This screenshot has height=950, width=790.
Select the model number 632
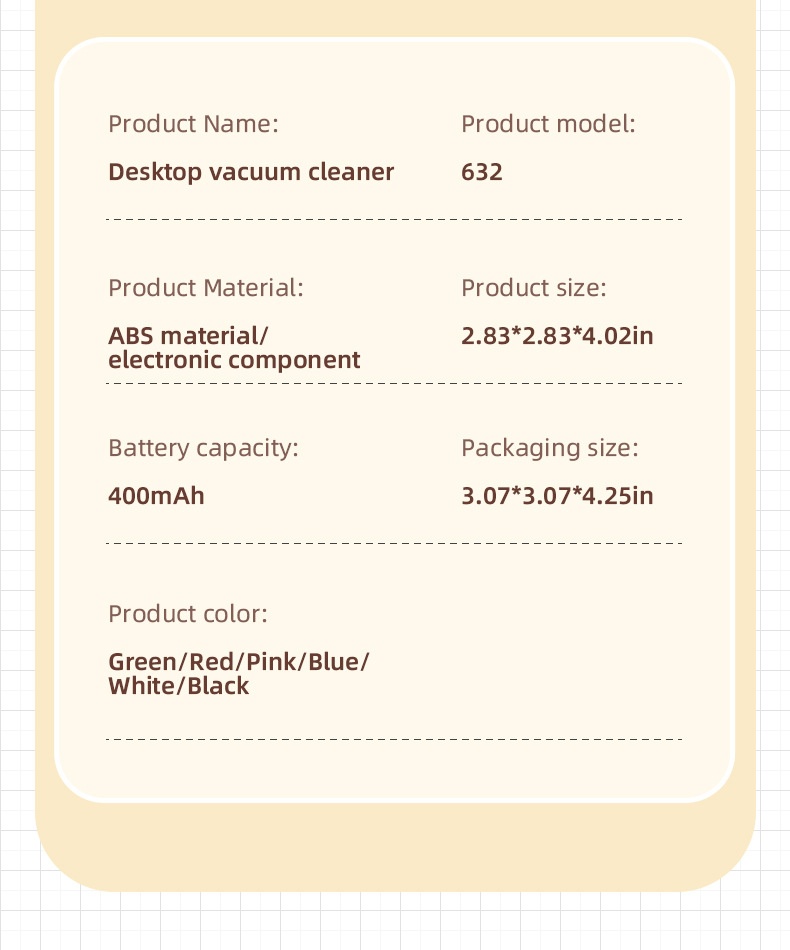(x=482, y=172)
